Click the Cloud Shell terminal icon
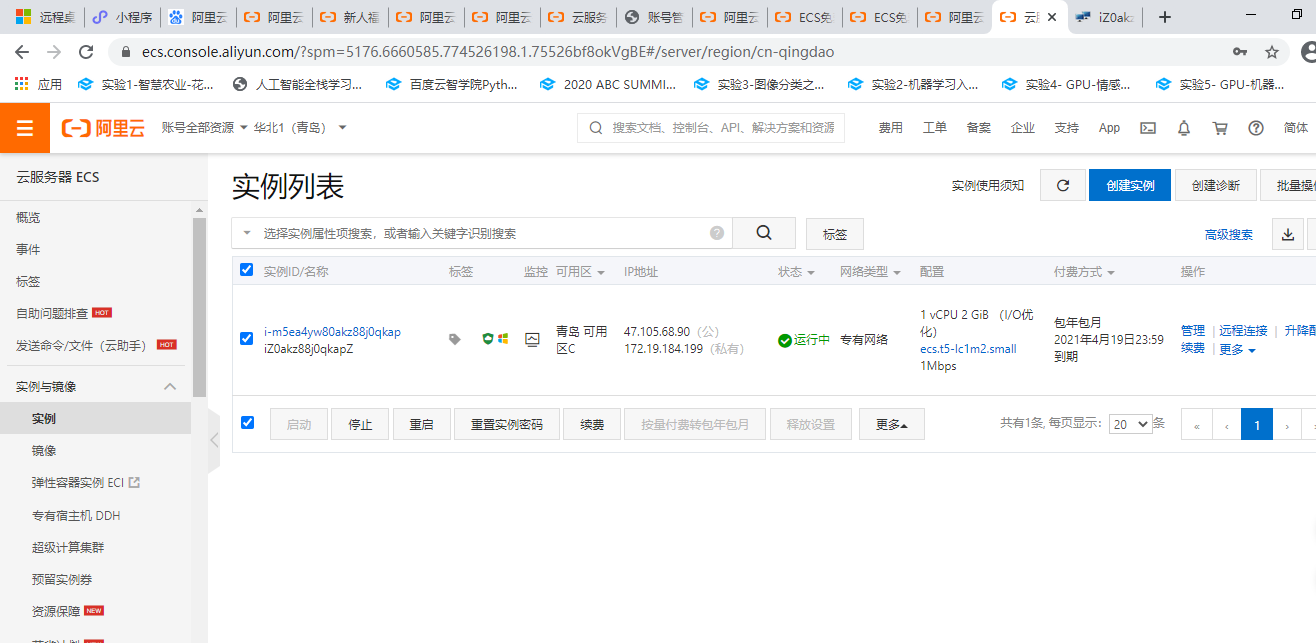 (1148, 128)
